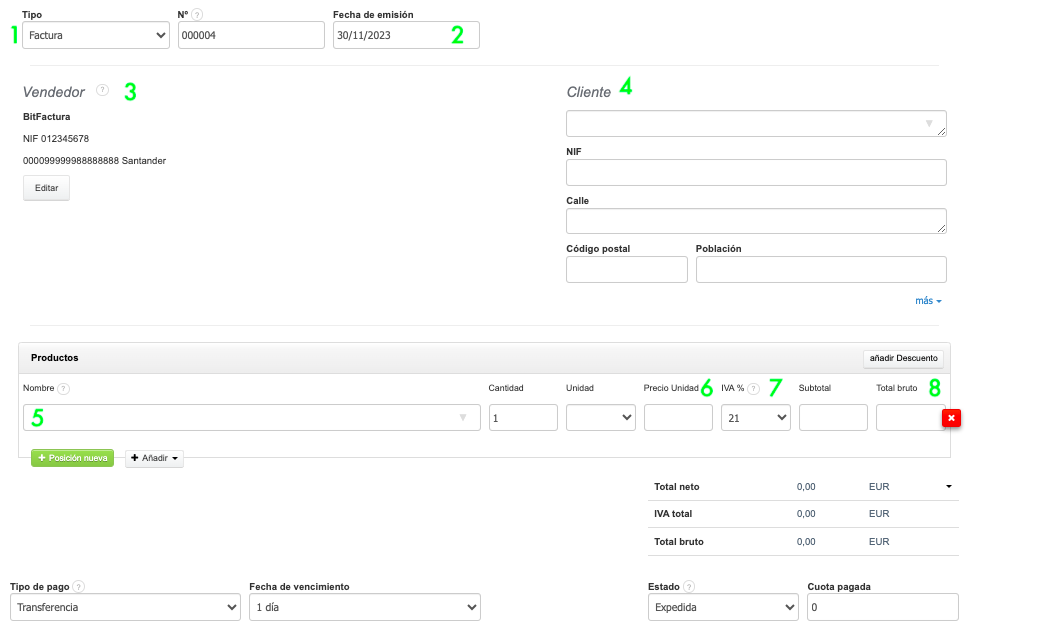Image resolution: width=1041 pixels, height=626 pixels.
Task: Click the green Posición nueva button
Action: pyautogui.click(x=73, y=458)
